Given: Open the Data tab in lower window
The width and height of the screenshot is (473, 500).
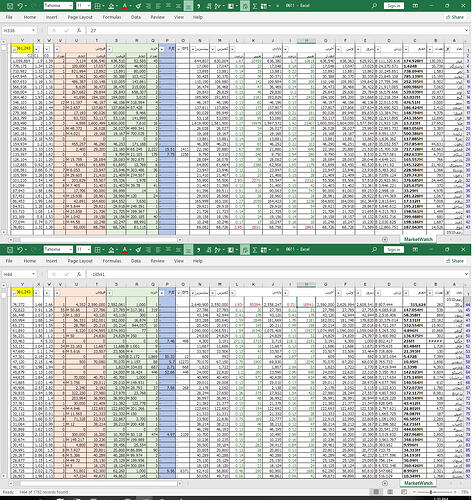Looking at the screenshot, I should [136, 261].
